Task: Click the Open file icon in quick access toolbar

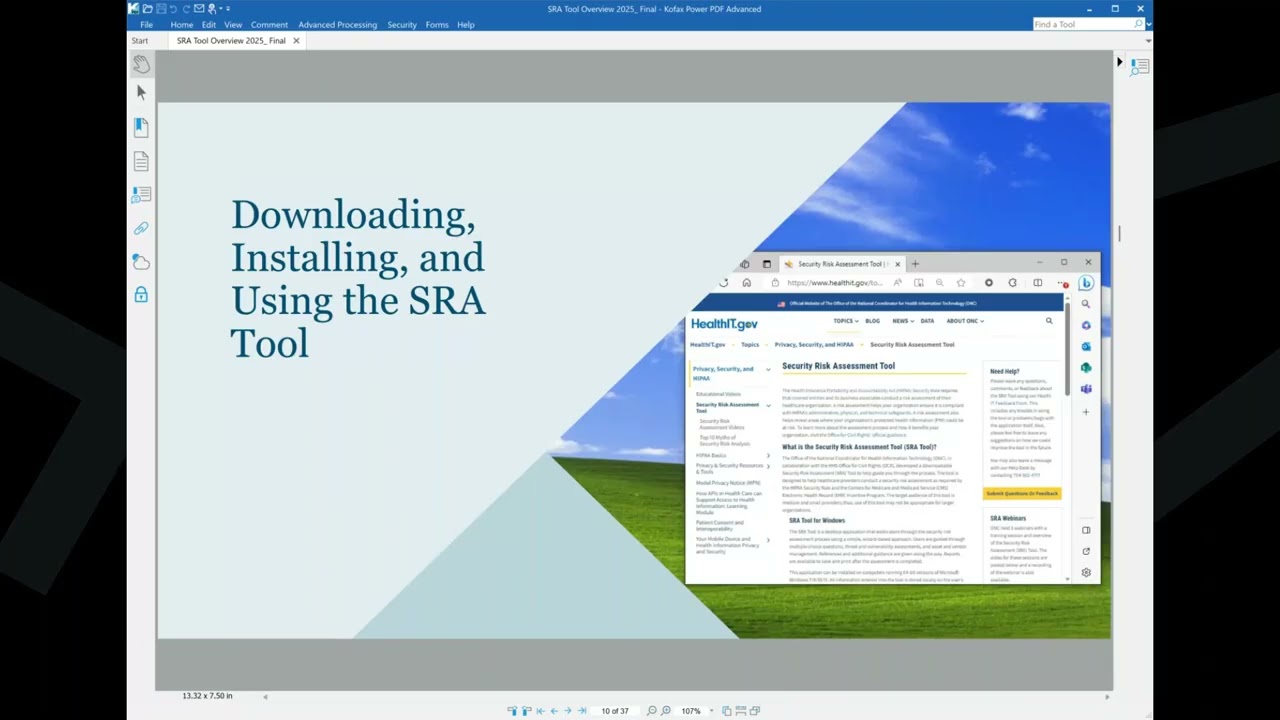Action: click(x=147, y=9)
